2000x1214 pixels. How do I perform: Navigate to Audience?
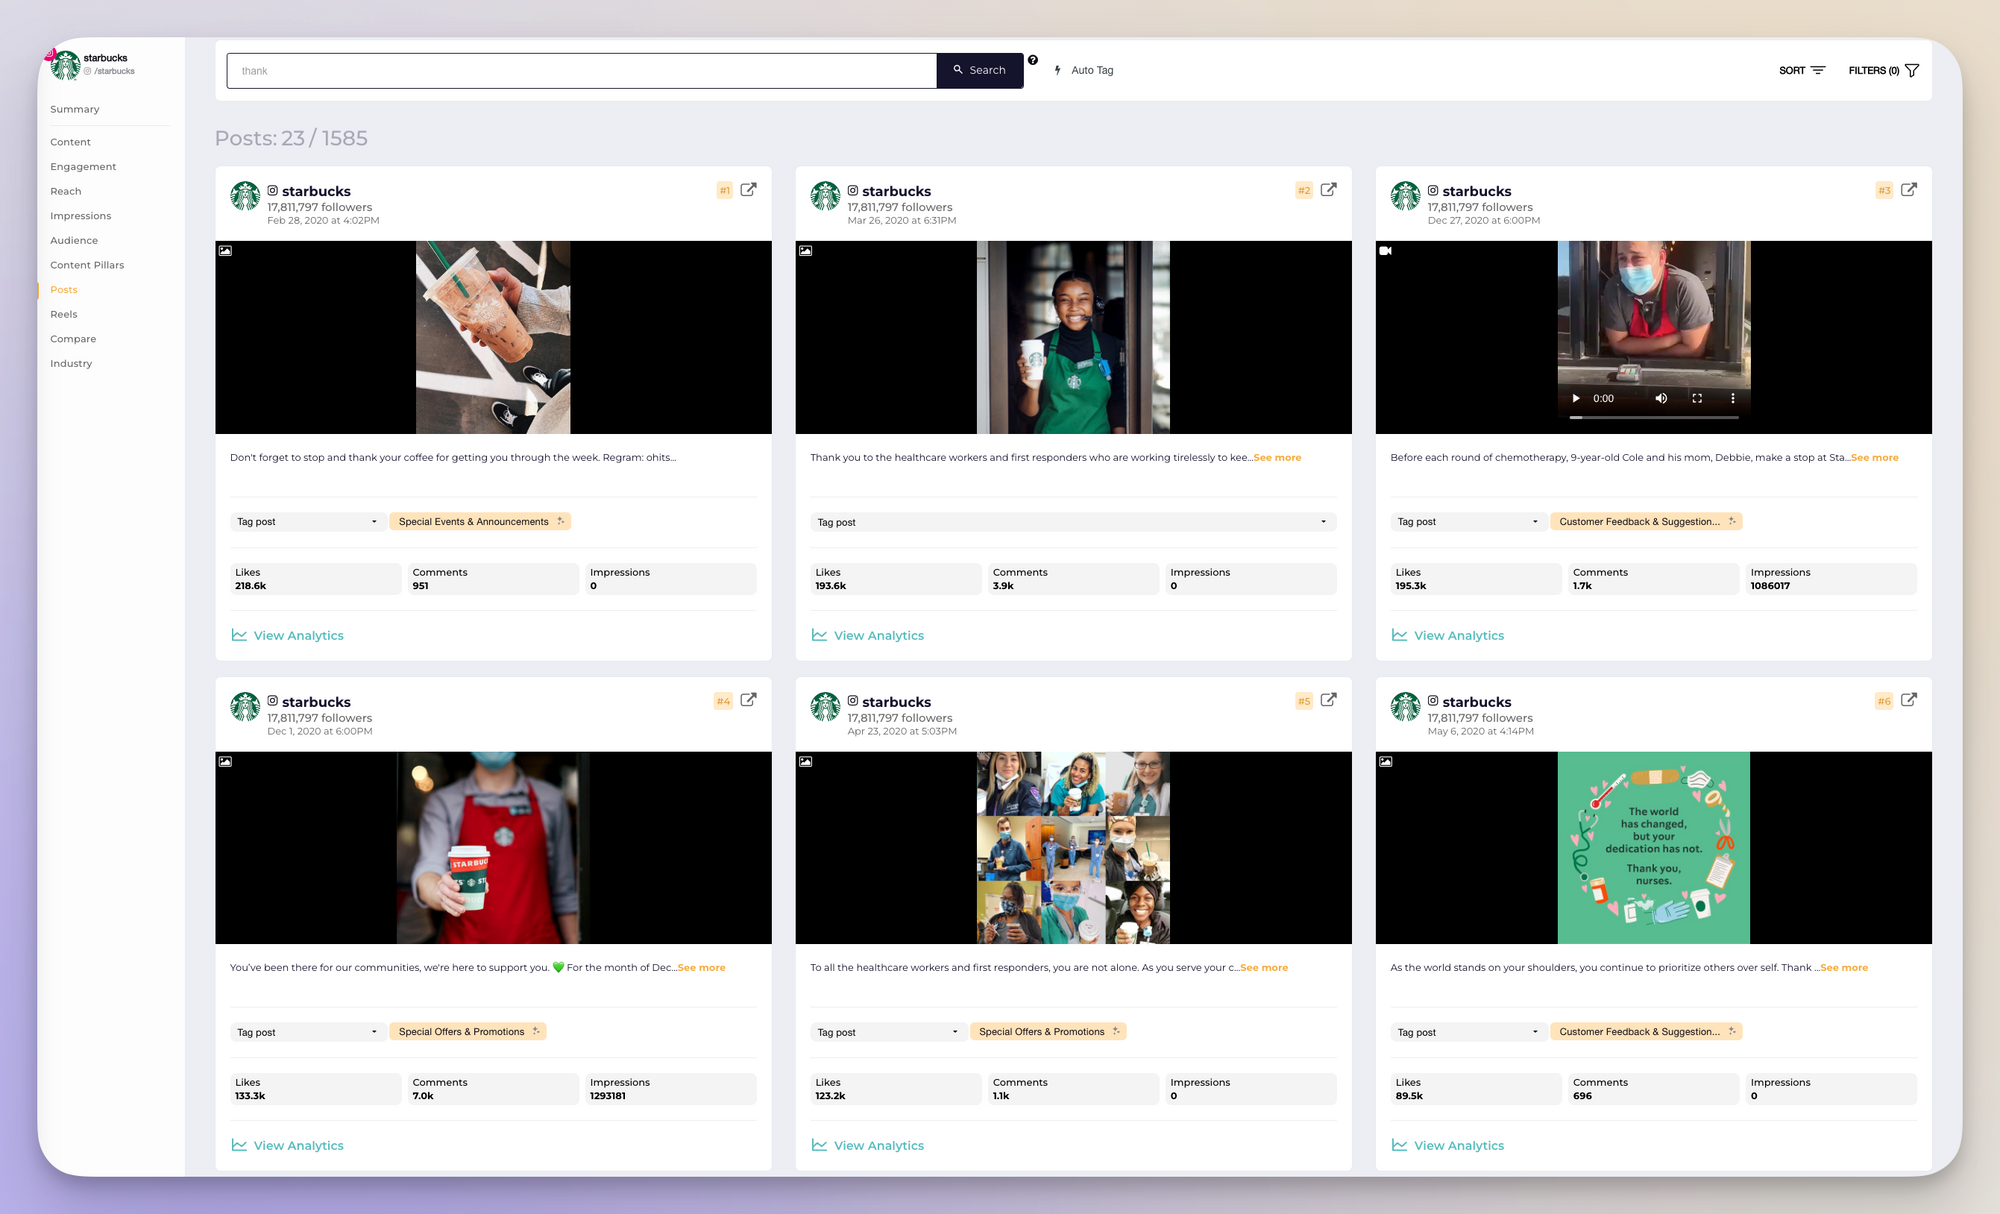click(x=74, y=241)
